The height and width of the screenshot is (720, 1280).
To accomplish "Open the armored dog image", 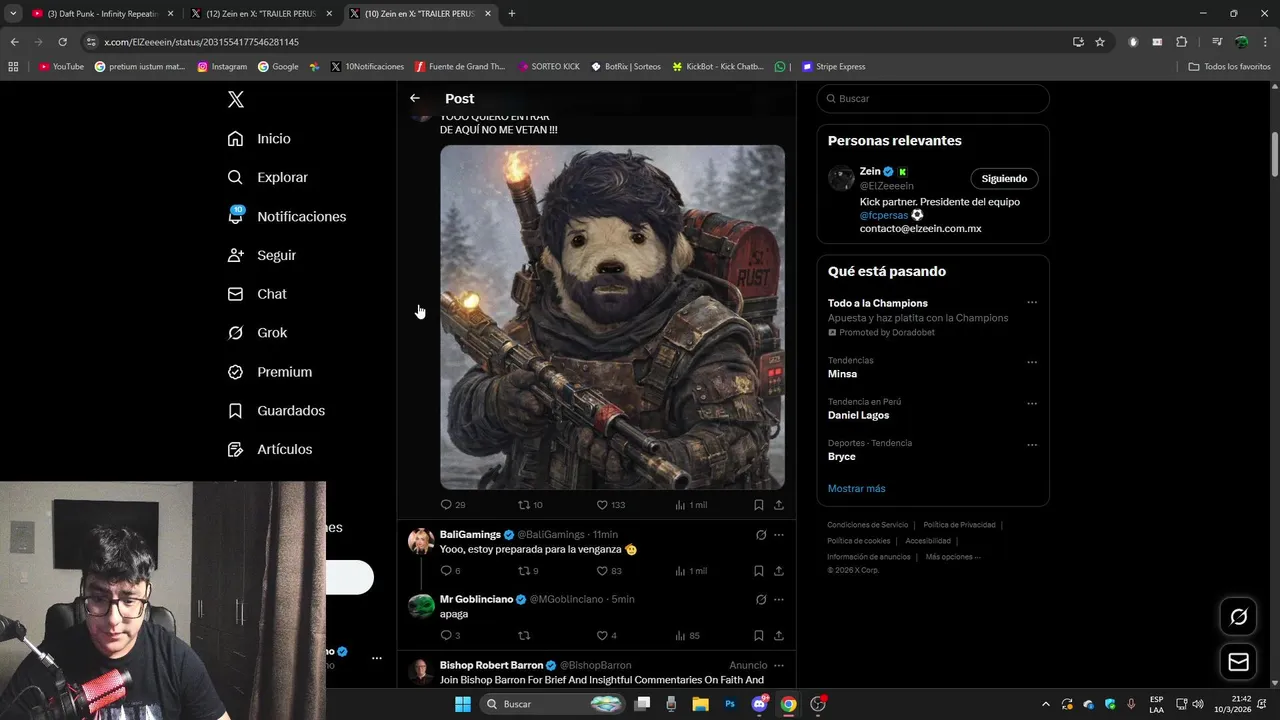I will pyautogui.click(x=612, y=318).
